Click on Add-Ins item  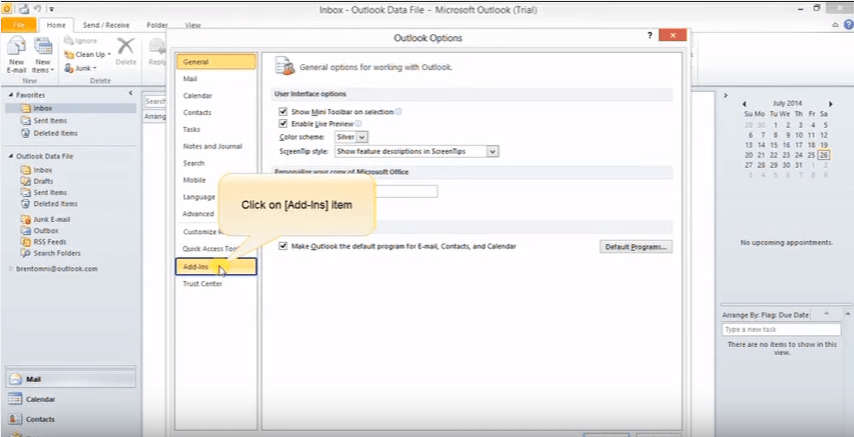(x=216, y=267)
